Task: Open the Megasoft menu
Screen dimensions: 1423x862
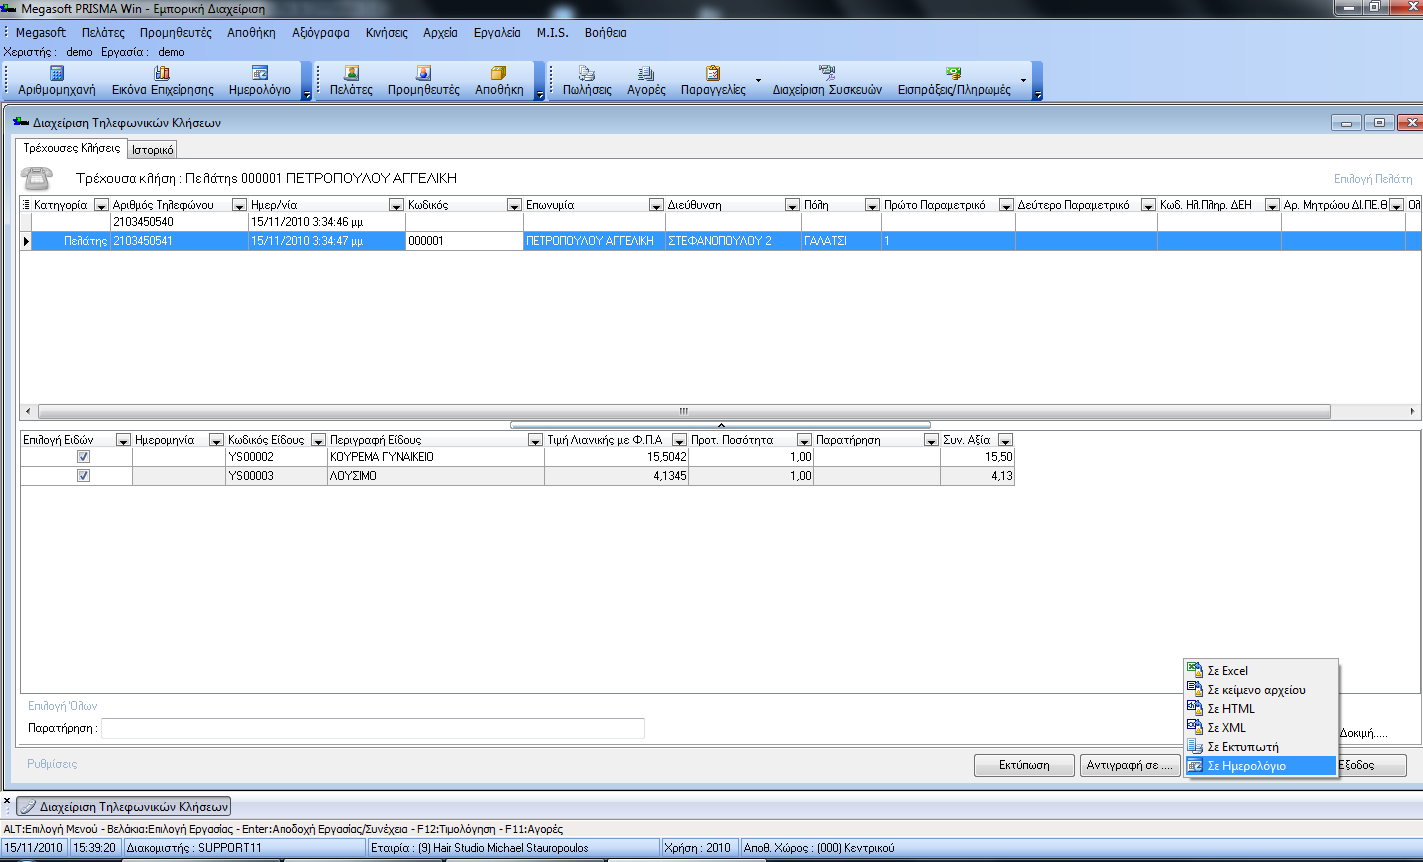Action: (x=41, y=32)
